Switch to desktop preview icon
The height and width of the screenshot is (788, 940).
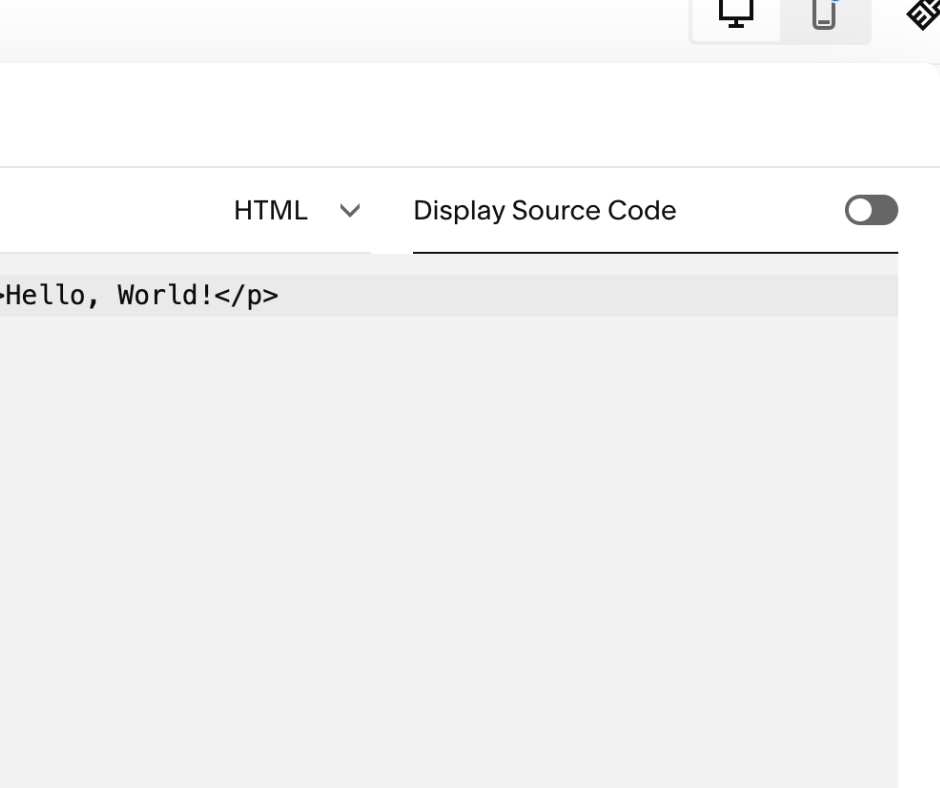coord(736,13)
